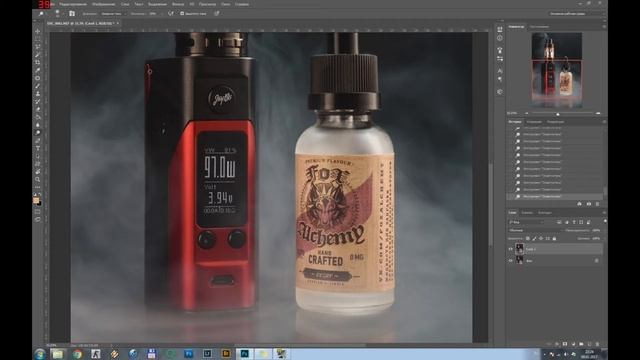The image size is (640, 360).
Task: Click the Navigator zoom slider handle
Action: (558, 113)
